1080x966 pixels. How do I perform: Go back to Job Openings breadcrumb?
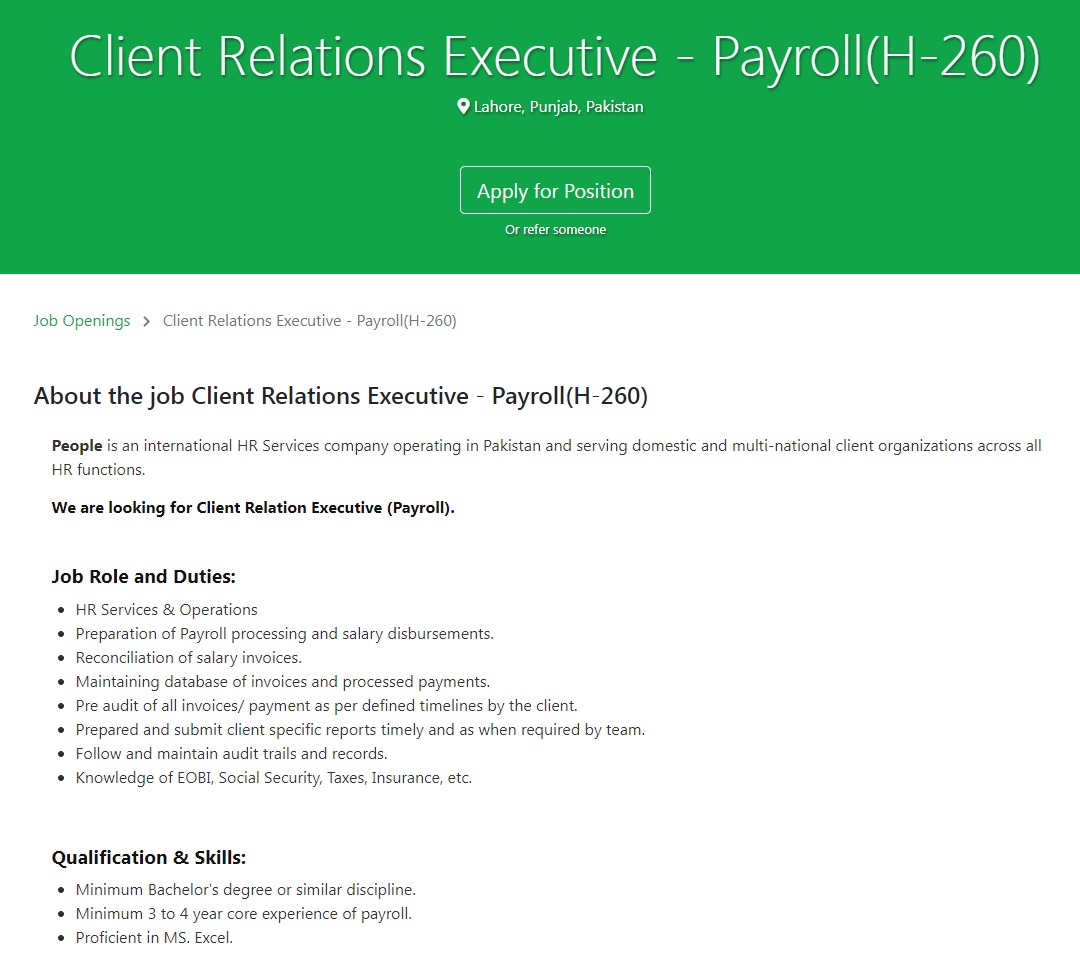[82, 321]
